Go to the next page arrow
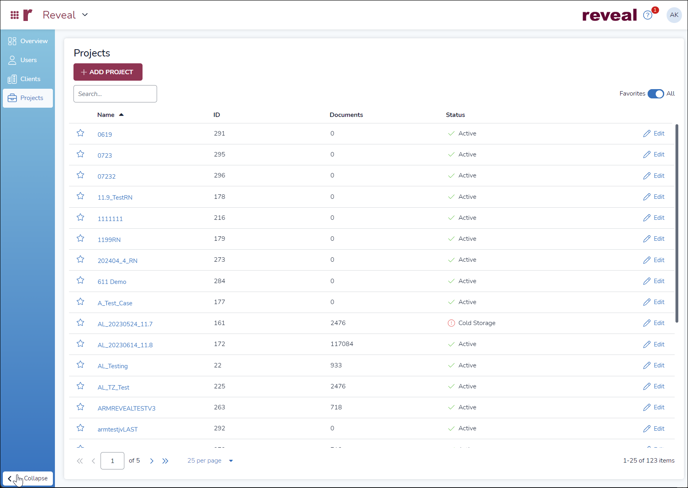This screenshot has width=688, height=488. (152, 461)
